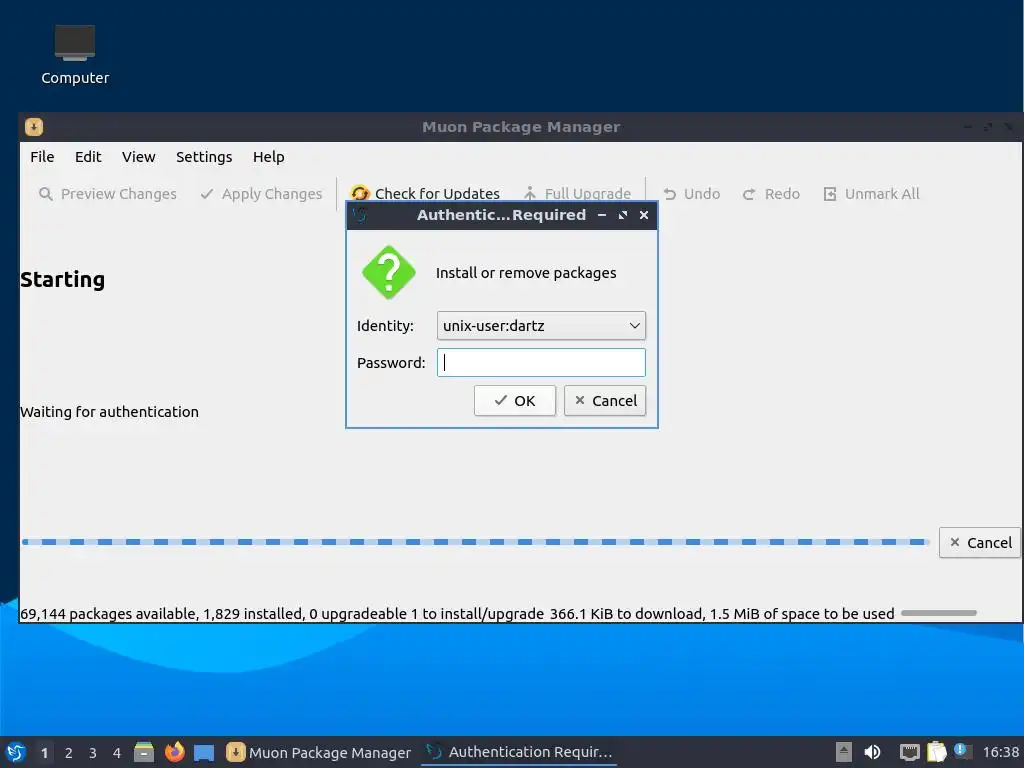
Task: Open the Computer desktop icon
Action: (x=75, y=55)
